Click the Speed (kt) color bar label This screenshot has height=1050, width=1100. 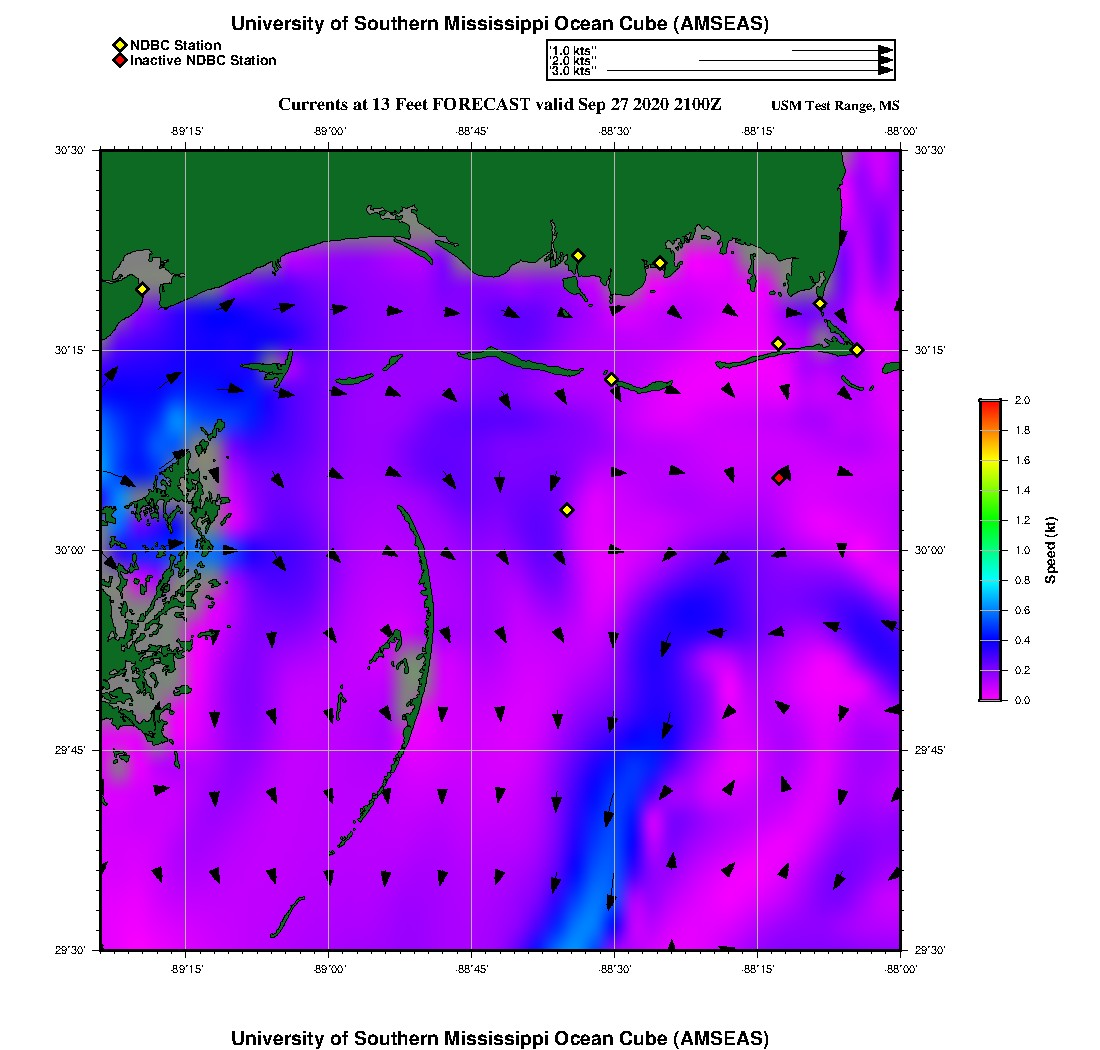click(x=1051, y=550)
